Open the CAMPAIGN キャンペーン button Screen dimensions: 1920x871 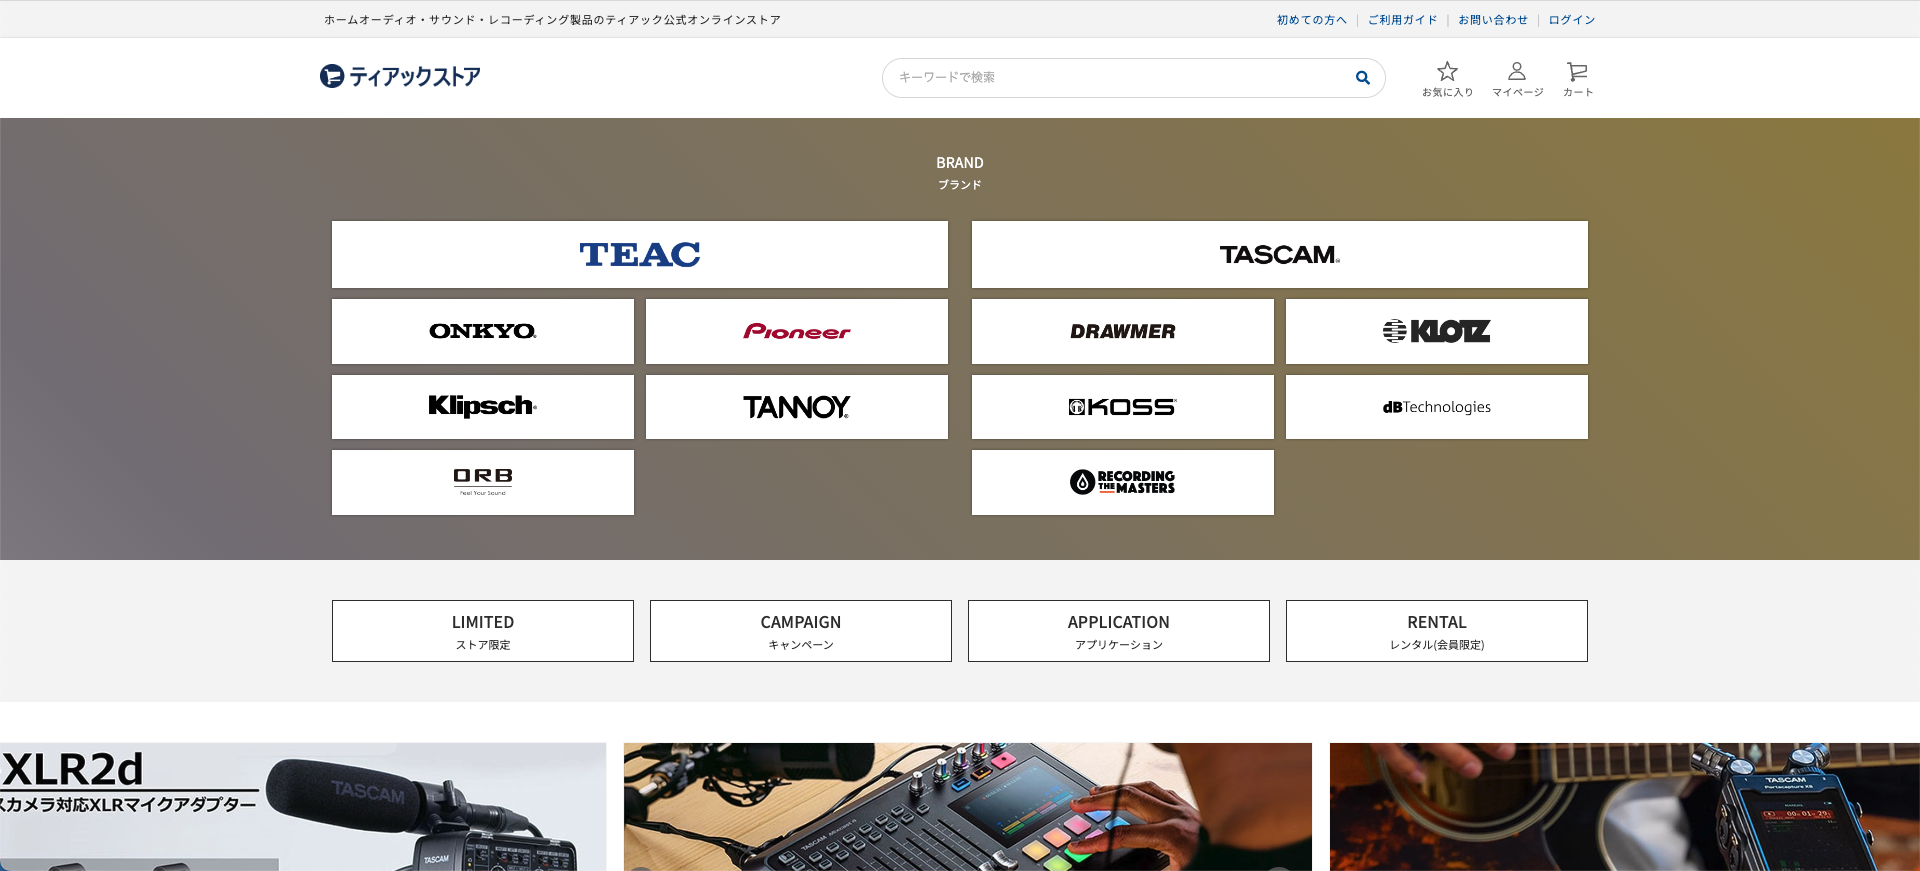pos(801,631)
